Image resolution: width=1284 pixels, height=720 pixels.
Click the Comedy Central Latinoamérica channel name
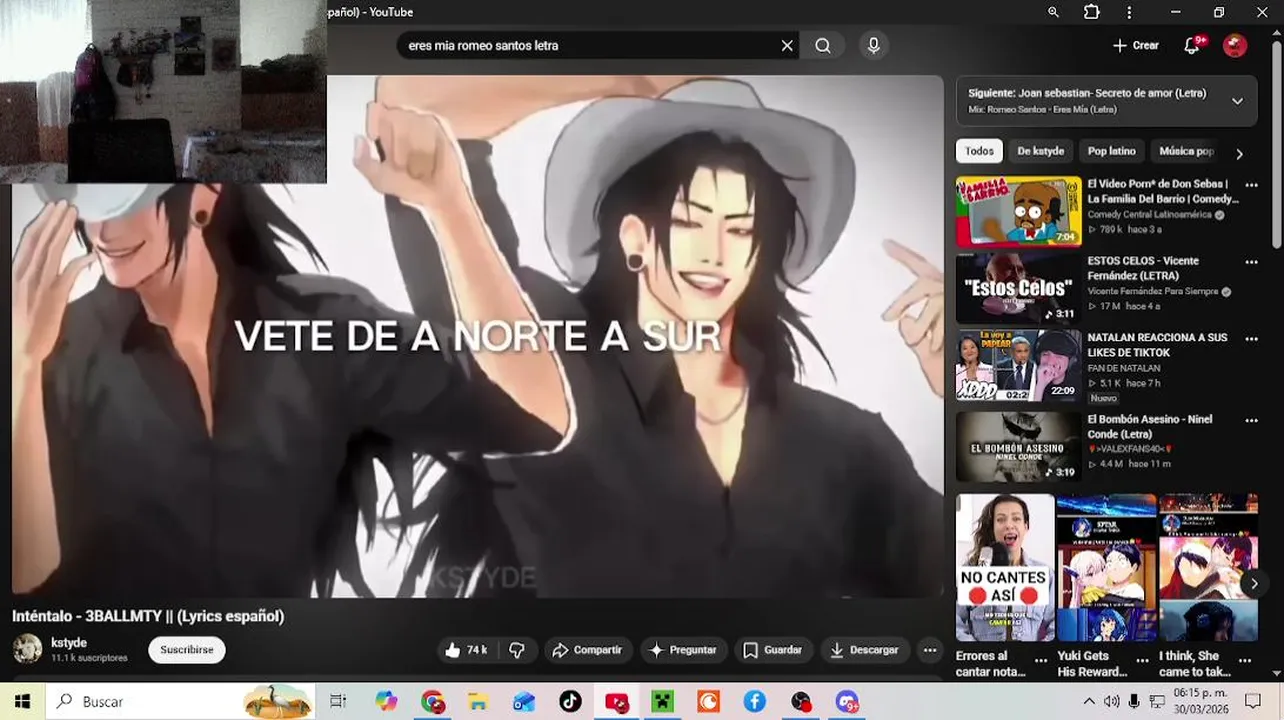[x=1149, y=215]
